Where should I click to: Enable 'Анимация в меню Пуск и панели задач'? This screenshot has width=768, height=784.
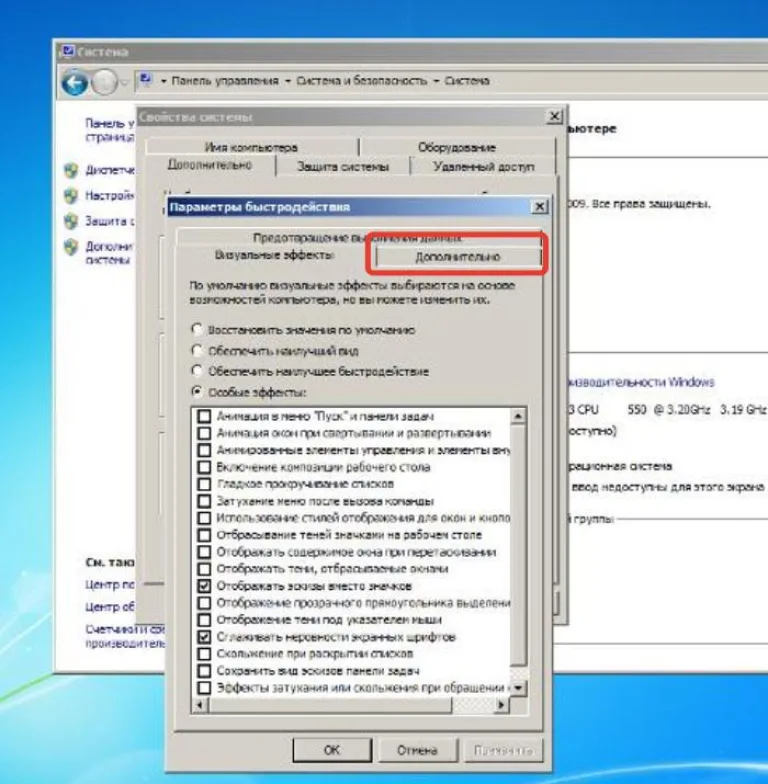tap(204, 416)
